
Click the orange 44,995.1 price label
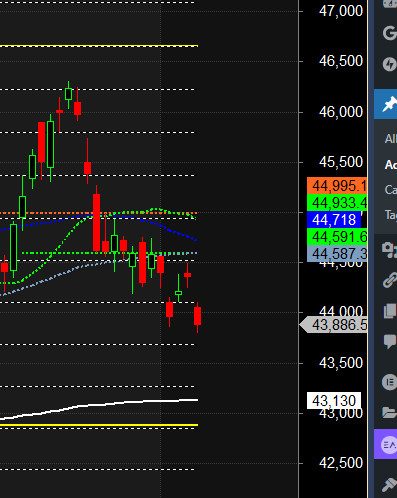337,186
